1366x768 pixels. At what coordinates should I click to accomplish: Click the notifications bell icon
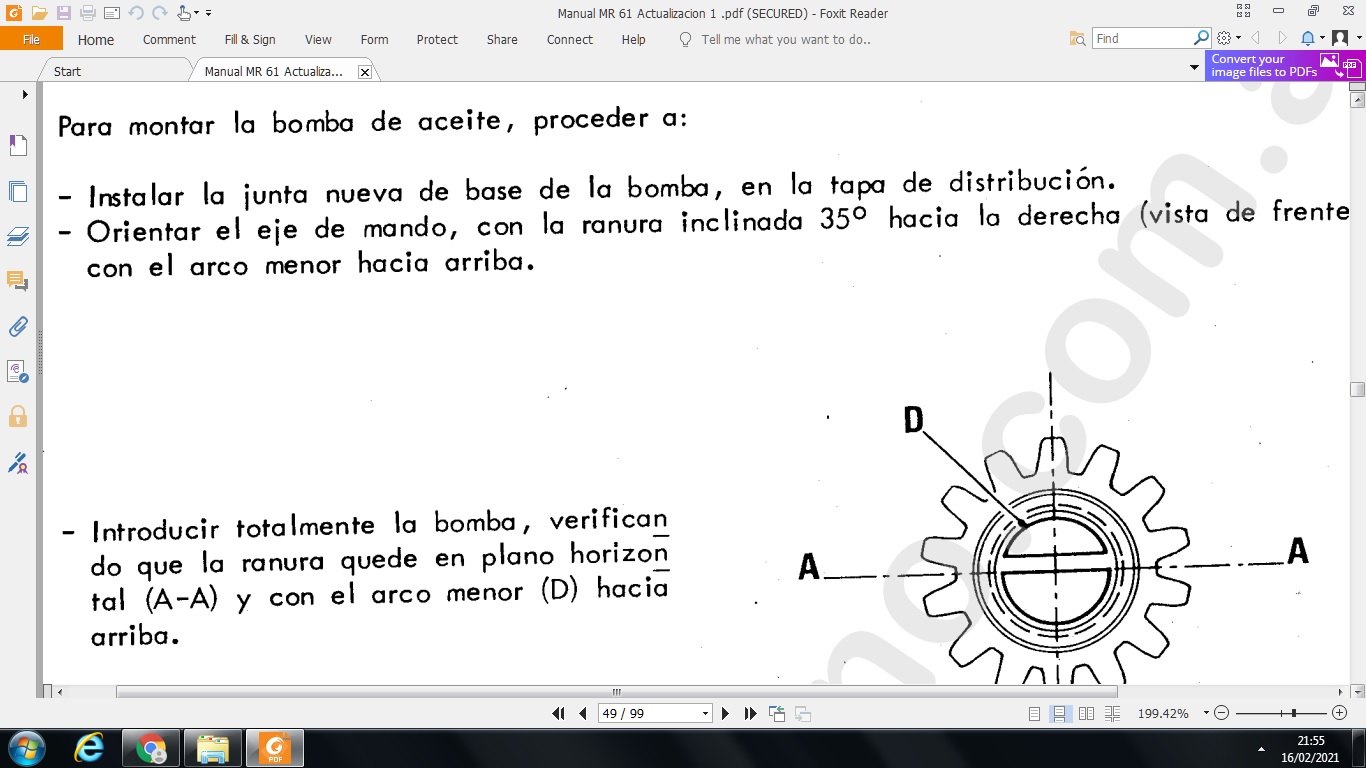[1308, 38]
